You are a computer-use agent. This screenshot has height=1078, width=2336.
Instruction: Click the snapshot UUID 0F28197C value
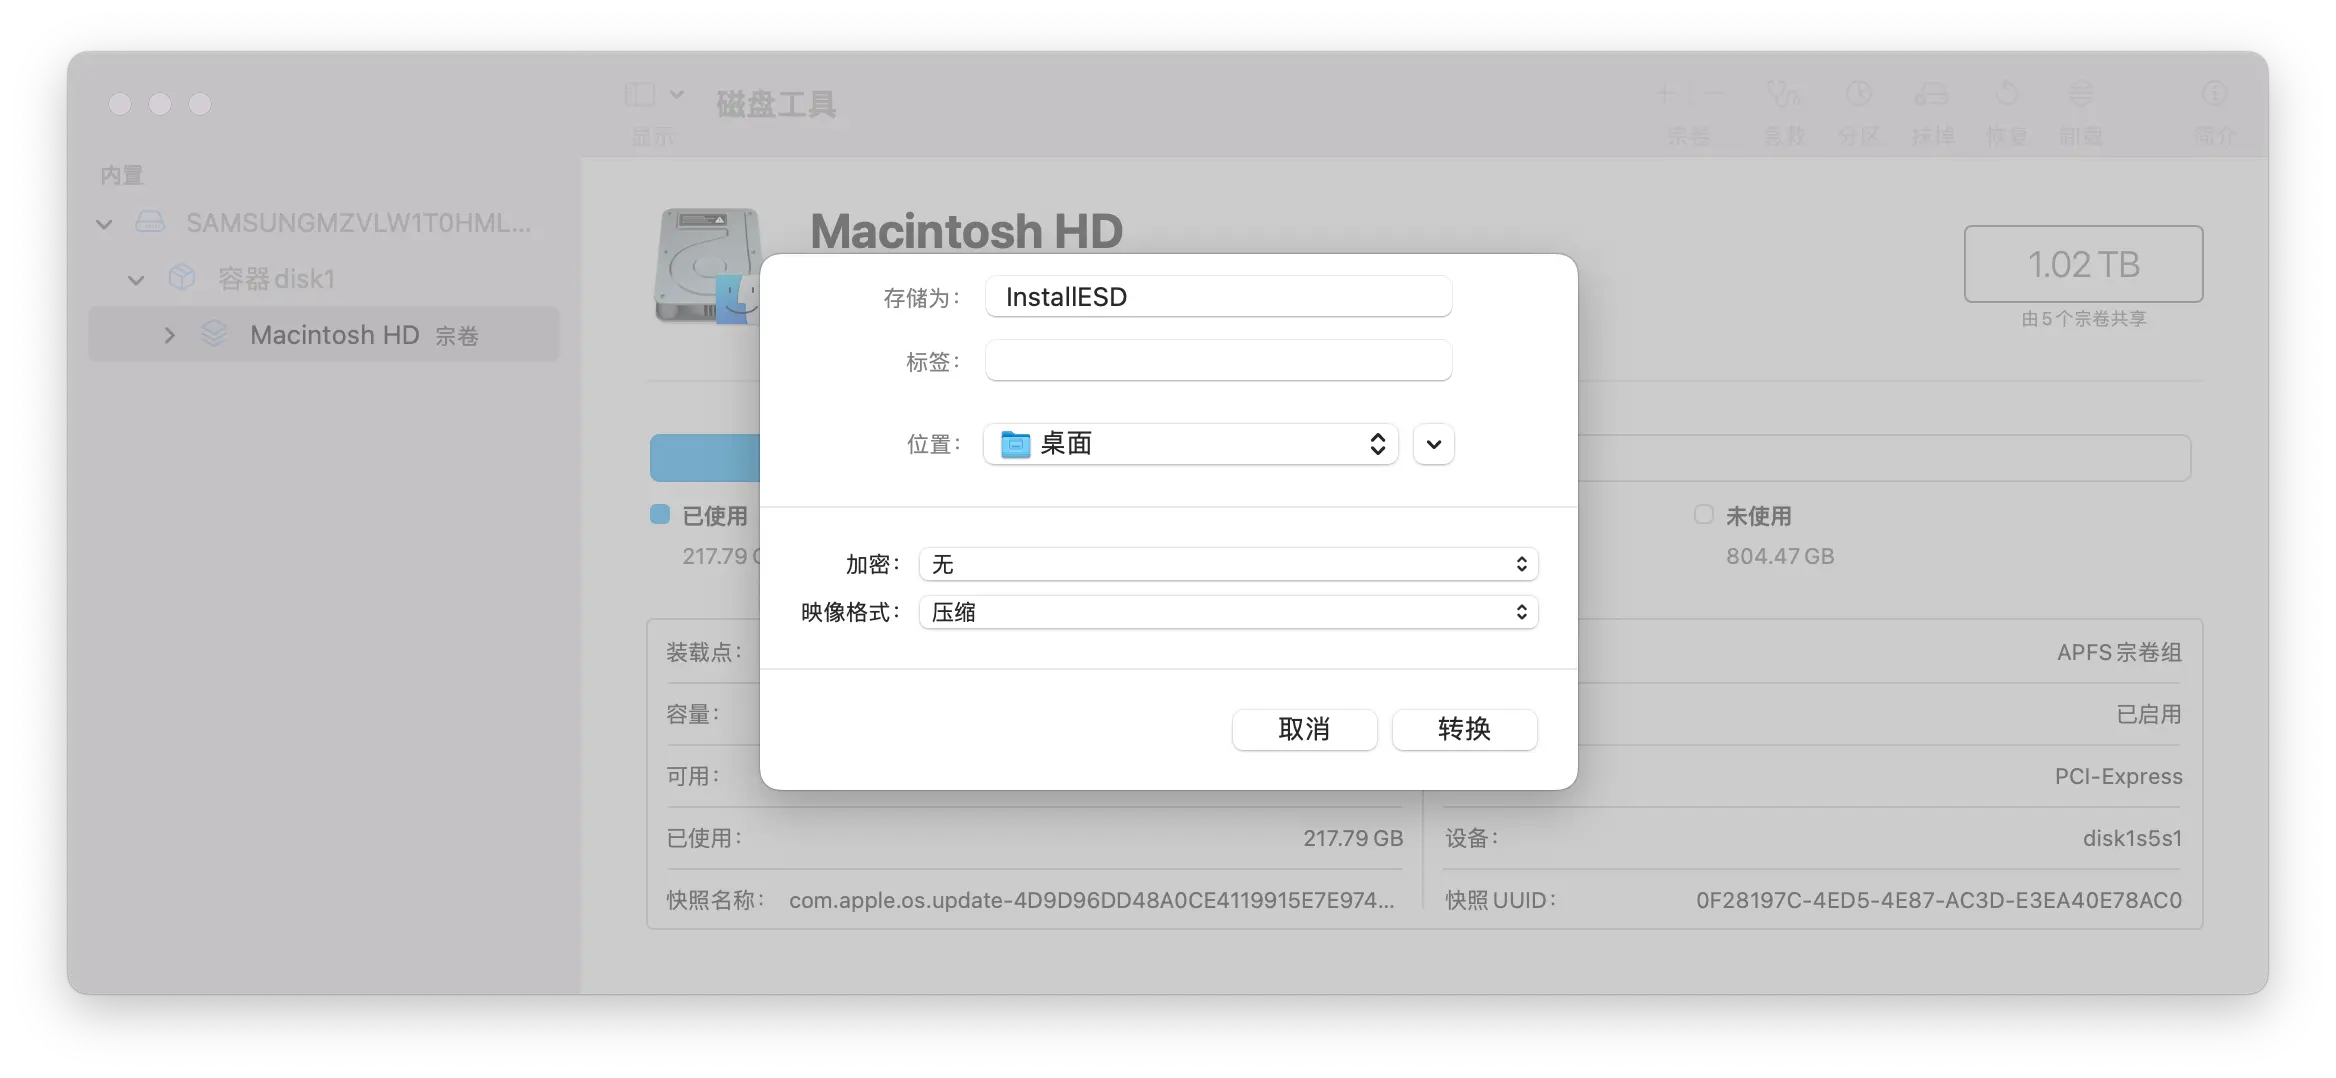(1939, 900)
